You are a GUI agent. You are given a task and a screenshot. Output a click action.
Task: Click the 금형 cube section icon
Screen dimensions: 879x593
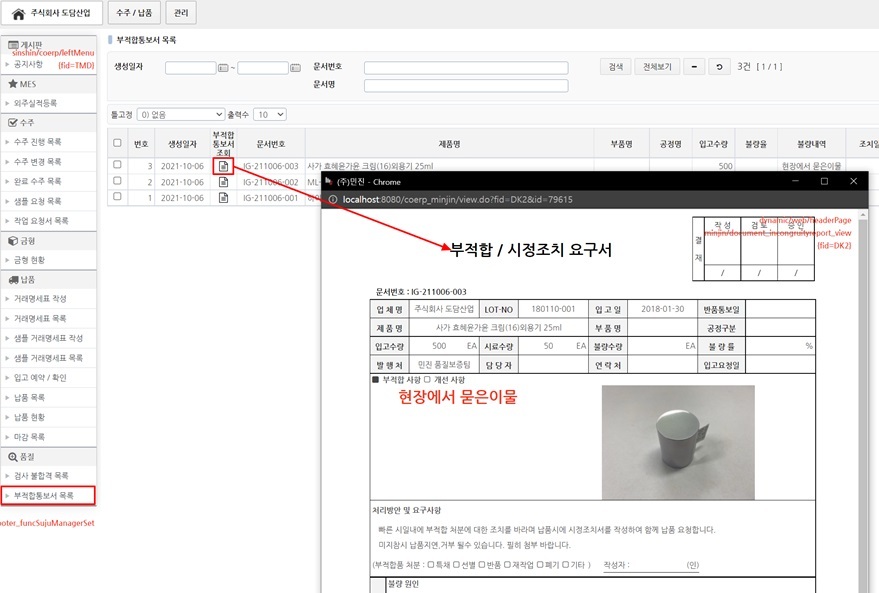click(x=13, y=240)
